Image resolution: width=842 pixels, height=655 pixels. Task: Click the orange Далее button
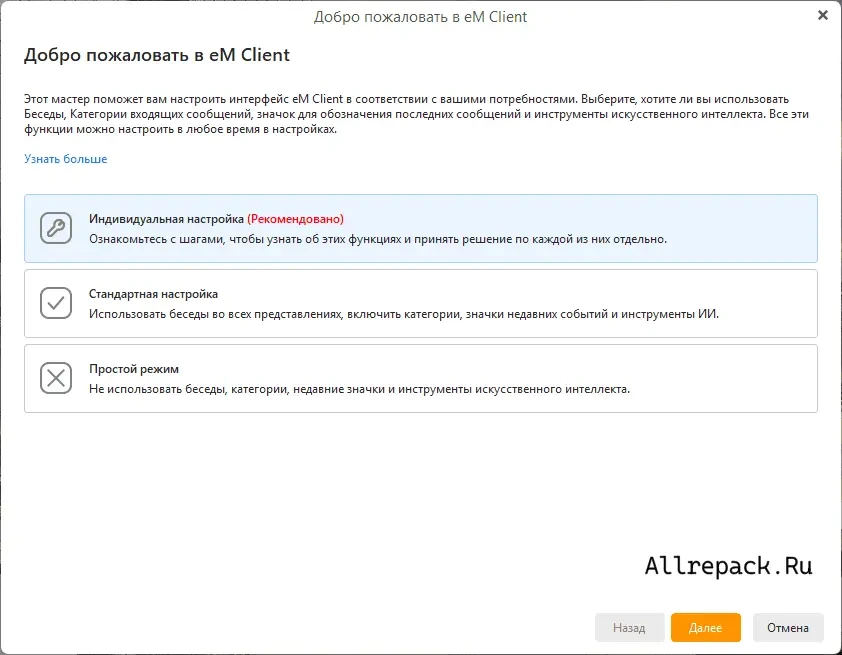tap(706, 628)
